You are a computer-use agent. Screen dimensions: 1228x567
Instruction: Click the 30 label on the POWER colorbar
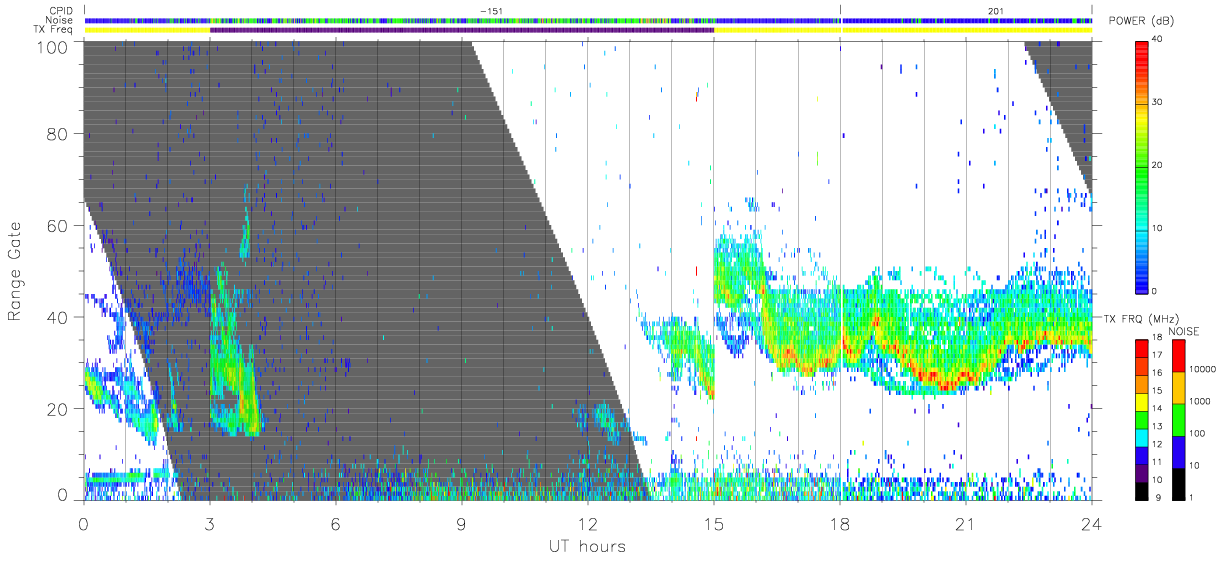pyautogui.click(x=1157, y=102)
